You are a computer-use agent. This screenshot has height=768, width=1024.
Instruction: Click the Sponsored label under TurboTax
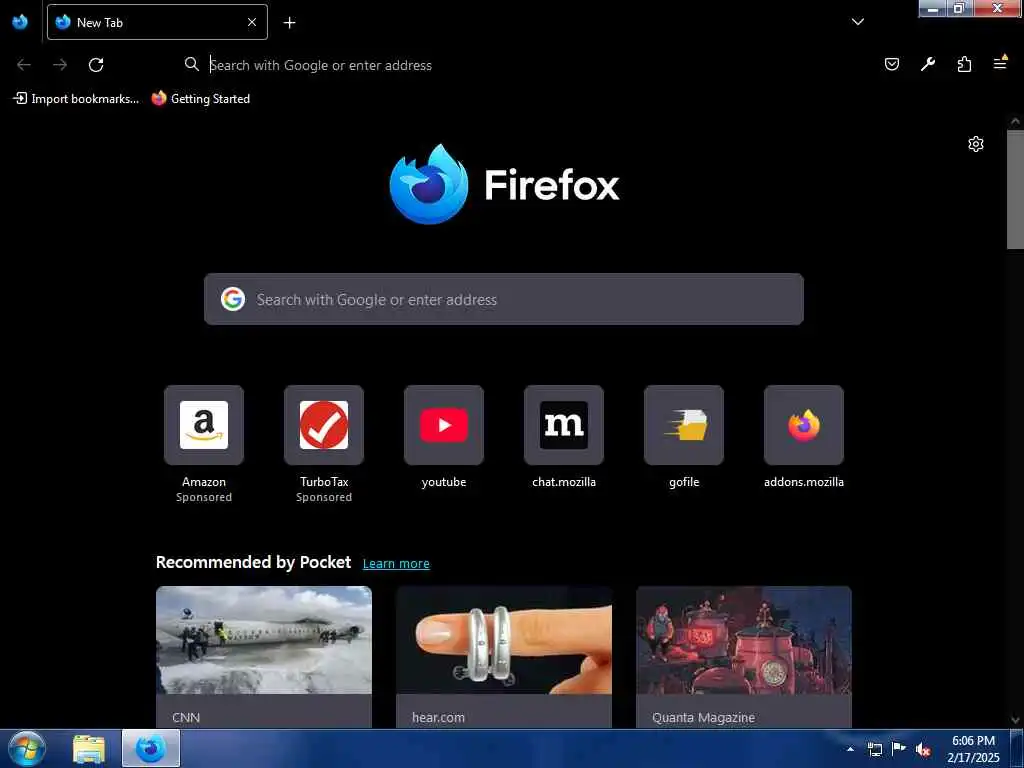pyautogui.click(x=324, y=497)
